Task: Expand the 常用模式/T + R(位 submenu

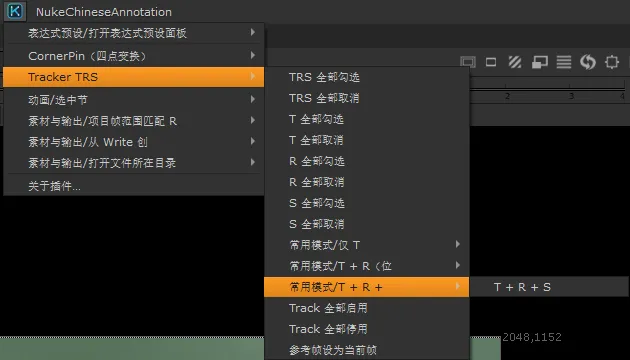Action: (x=366, y=266)
